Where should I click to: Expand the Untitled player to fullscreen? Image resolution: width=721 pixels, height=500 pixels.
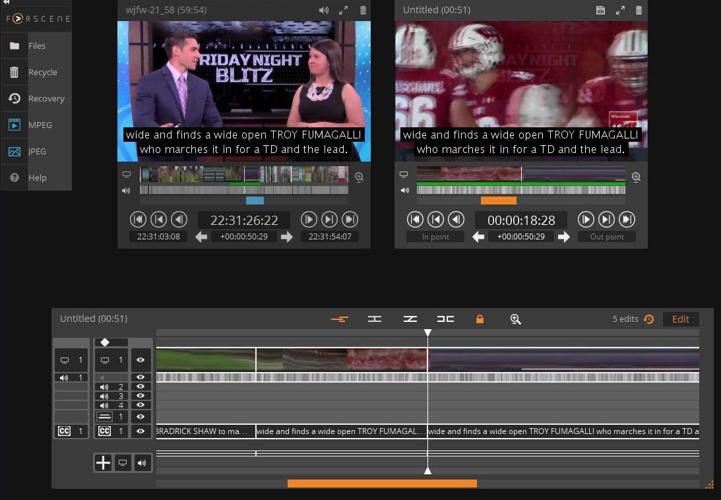point(620,10)
